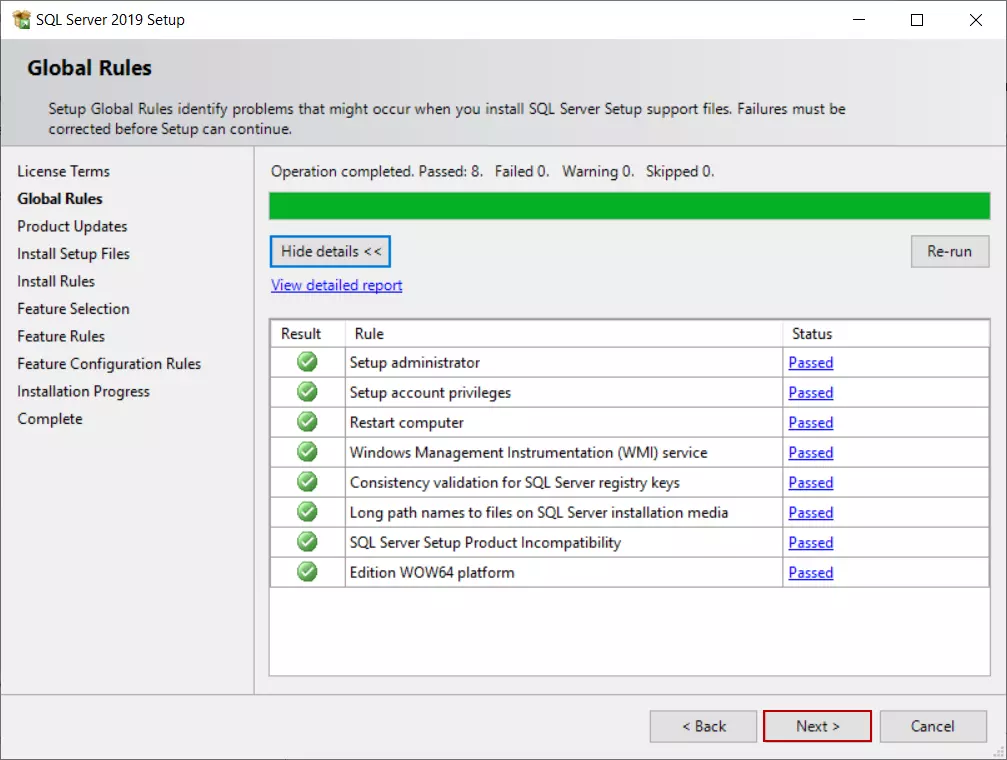Image resolution: width=1007 pixels, height=760 pixels.
Task: Open Passed status for WMI service
Action: (810, 453)
